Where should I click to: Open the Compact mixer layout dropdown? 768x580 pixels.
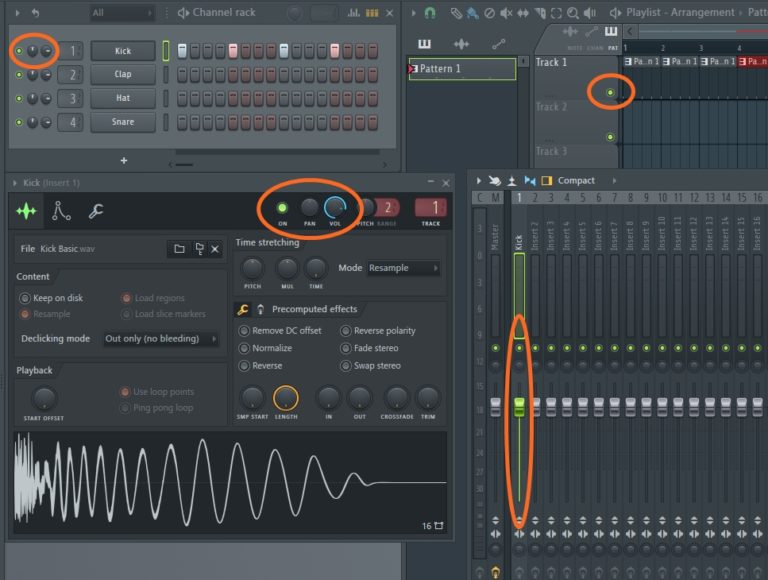pos(576,181)
